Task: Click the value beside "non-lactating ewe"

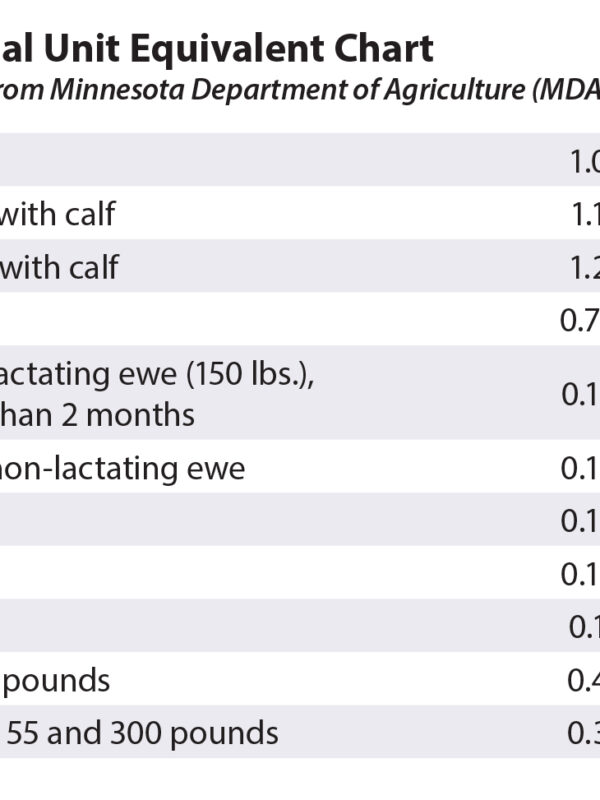Action: (580, 467)
